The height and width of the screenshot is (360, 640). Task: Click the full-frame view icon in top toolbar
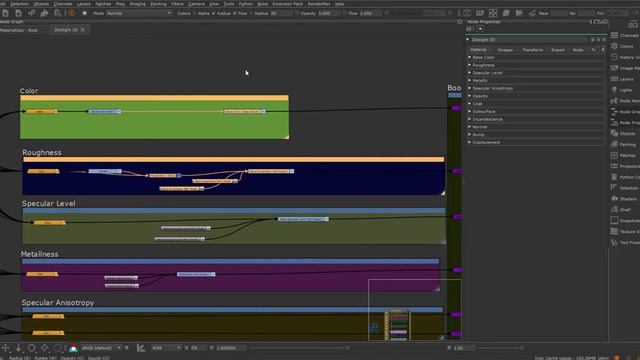coord(493,13)
